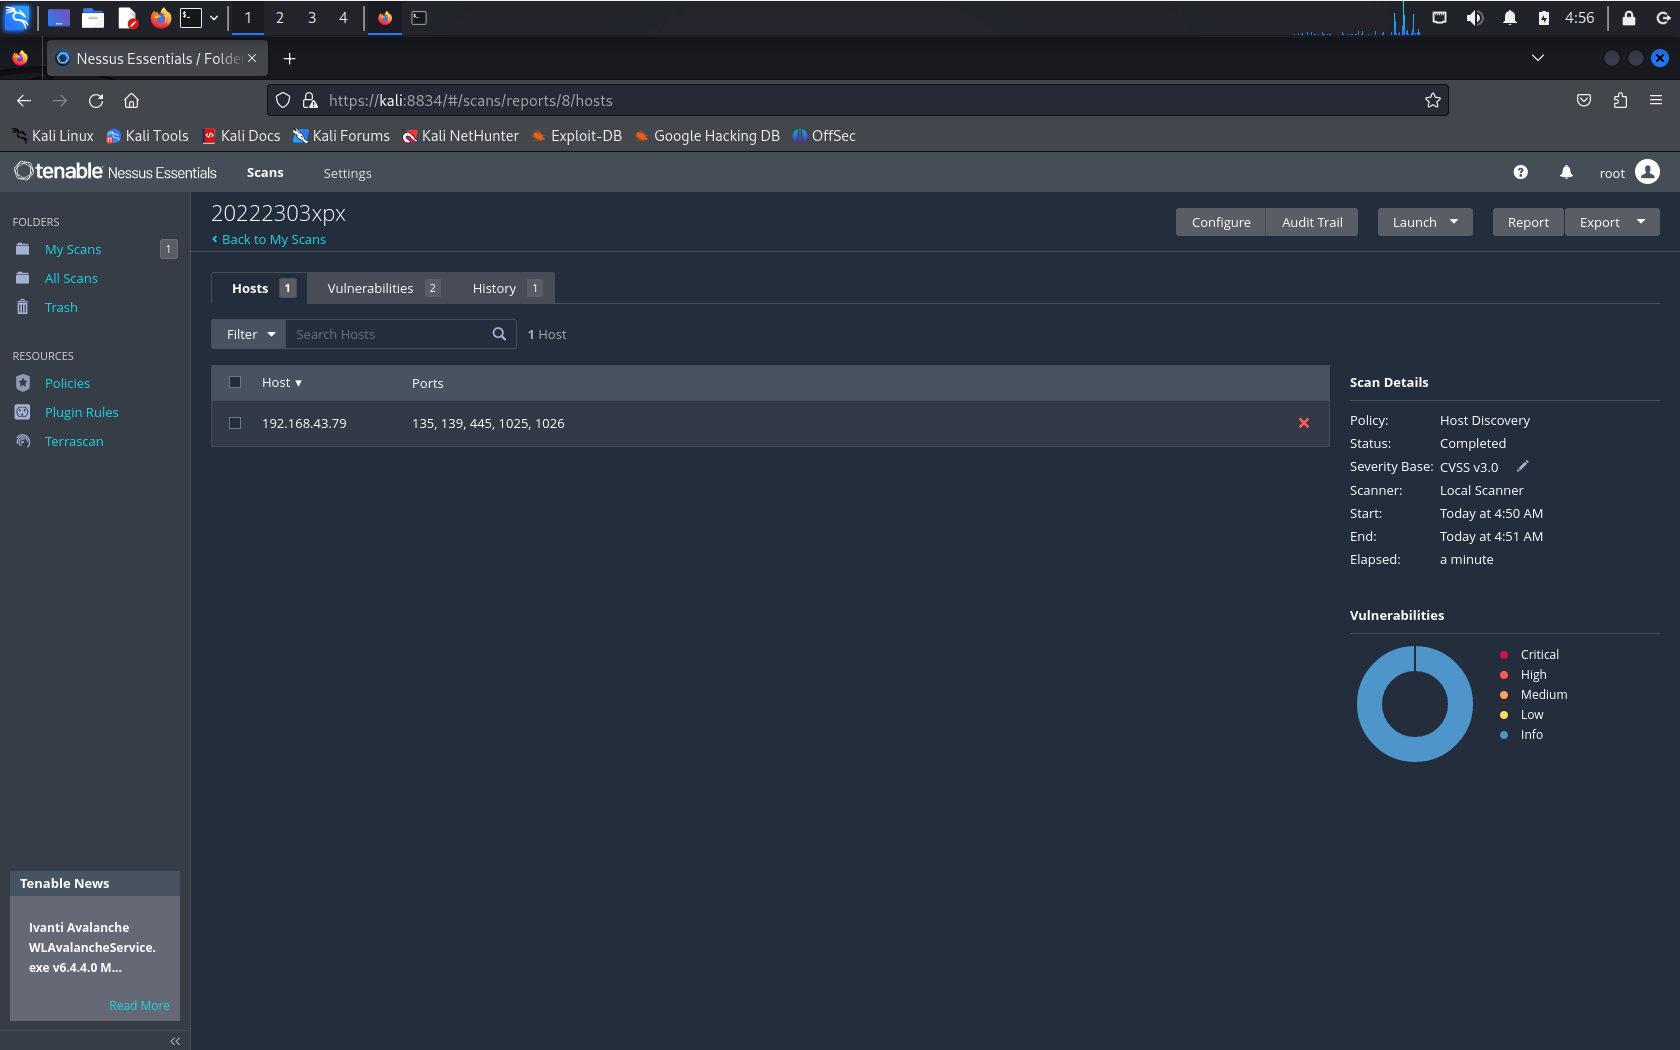The width and height of the screenshot is (1680, 1050).
Task: Click the Report button
Action: click(x=1528, y=222)
